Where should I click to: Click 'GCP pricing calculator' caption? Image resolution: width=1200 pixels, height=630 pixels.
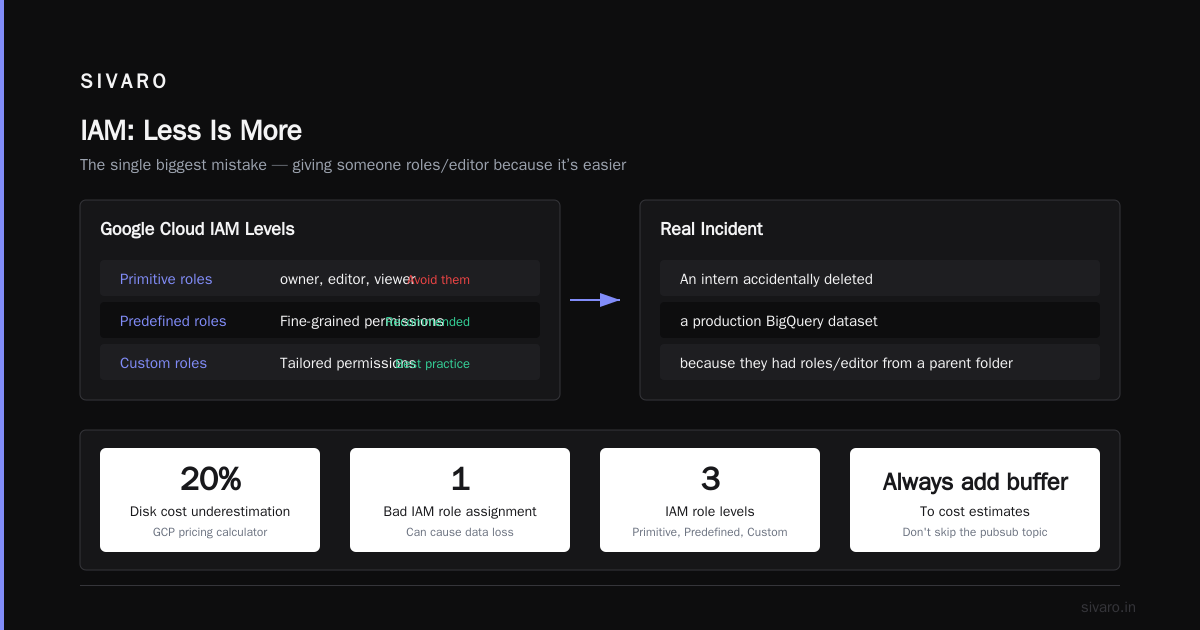point(210,532)
